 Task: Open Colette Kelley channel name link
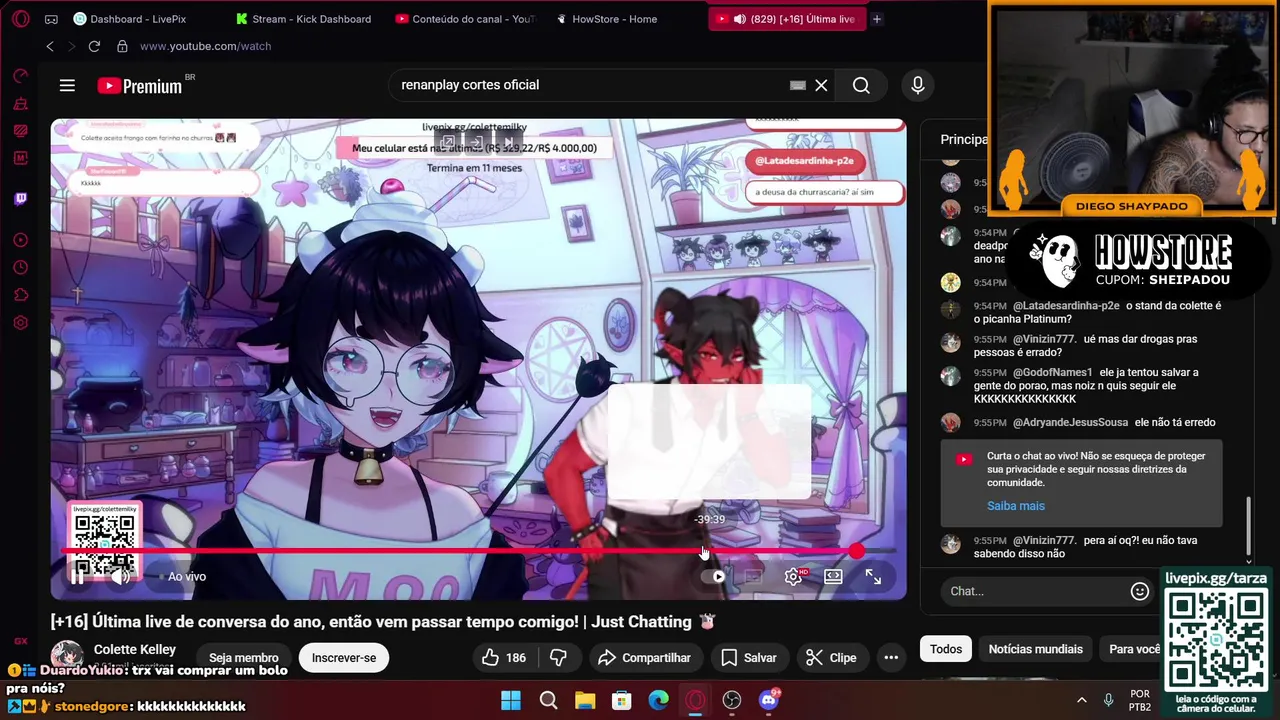click(x=134, y=650)
